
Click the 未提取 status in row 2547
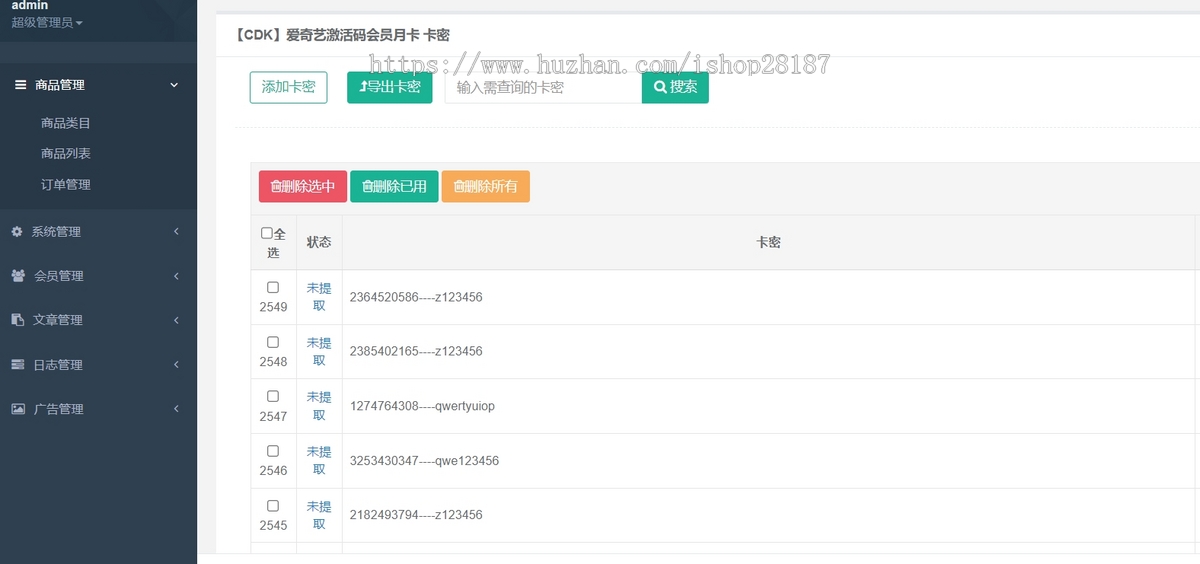click(x=319, y=406)
